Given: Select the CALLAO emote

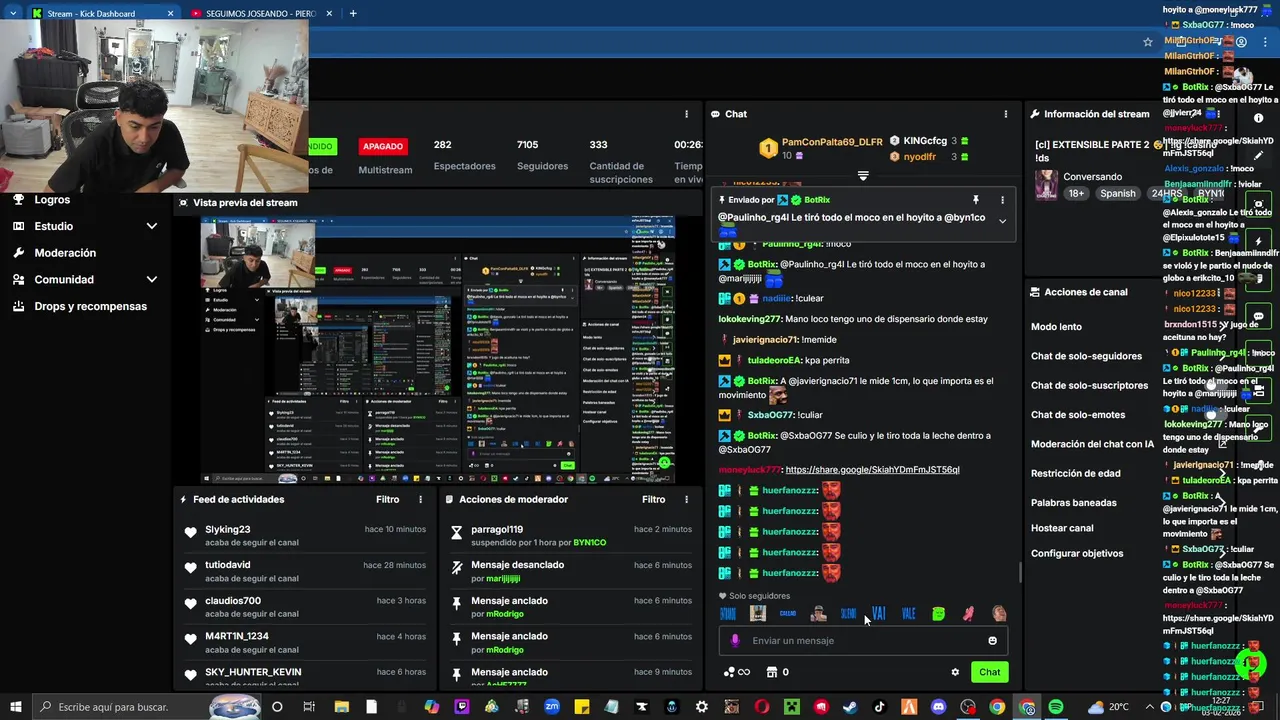Looking at the screenshot, I should point(788,614).
